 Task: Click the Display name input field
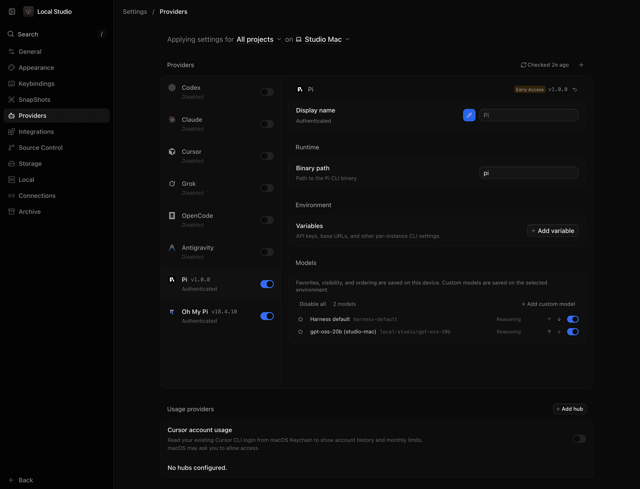[x=529, y=115]
